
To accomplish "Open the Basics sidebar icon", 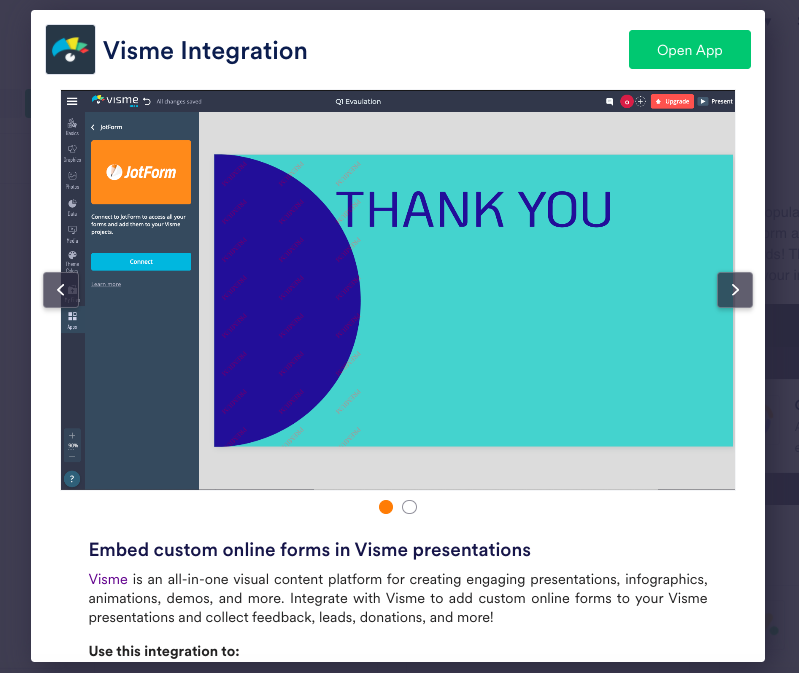I will 72,126.
